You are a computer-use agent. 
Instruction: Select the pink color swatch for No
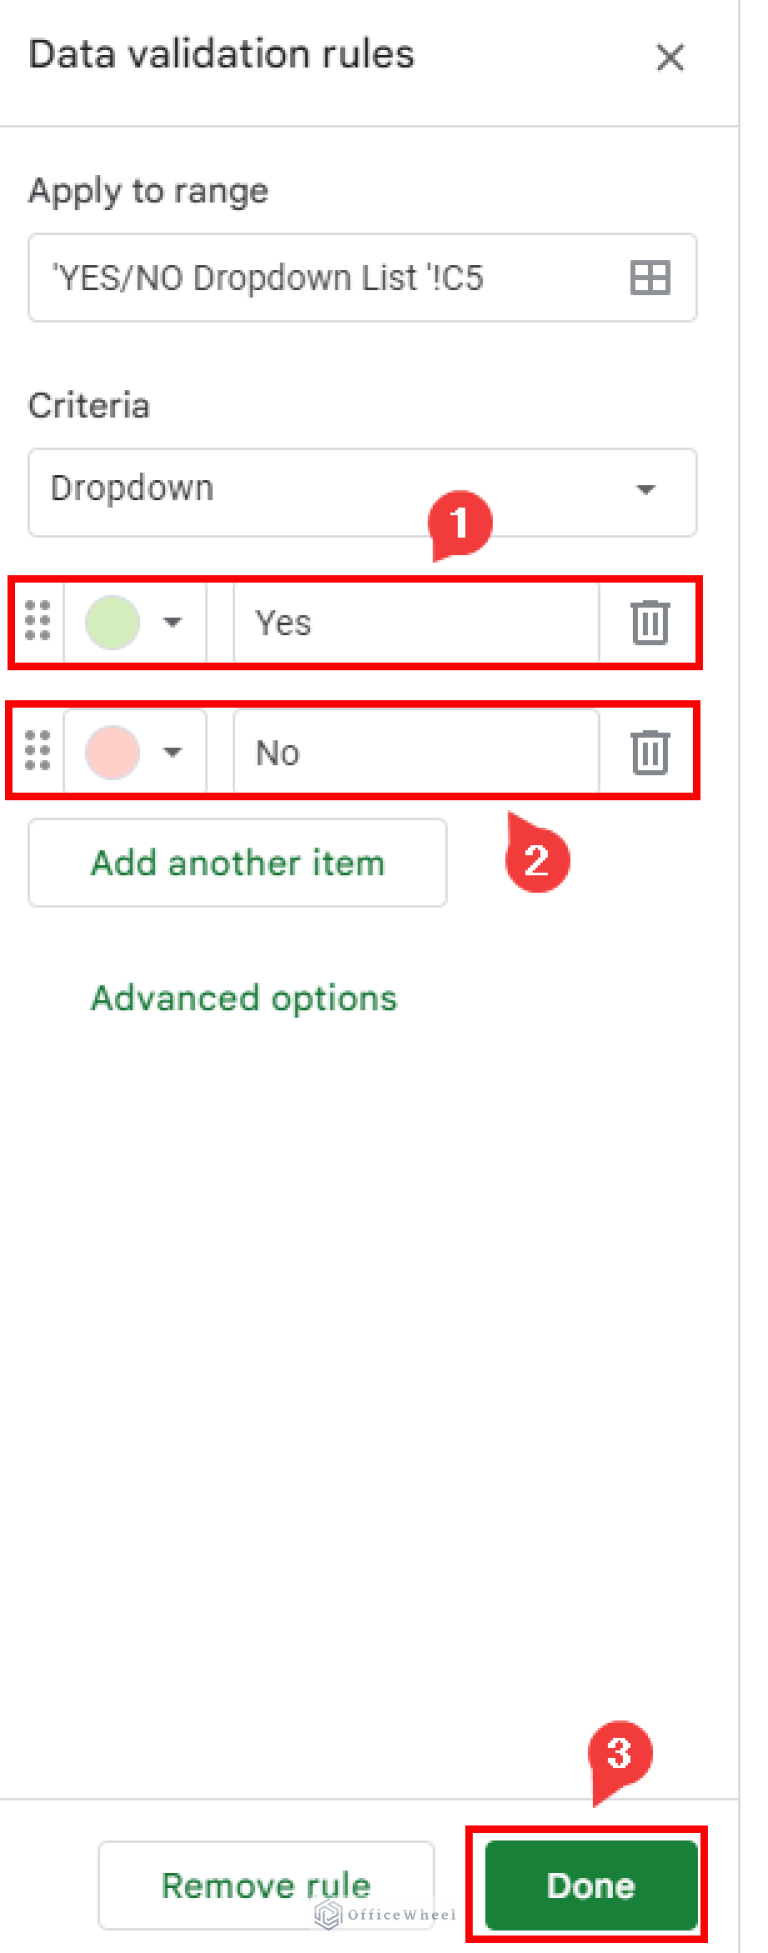(x=112, y=752)
